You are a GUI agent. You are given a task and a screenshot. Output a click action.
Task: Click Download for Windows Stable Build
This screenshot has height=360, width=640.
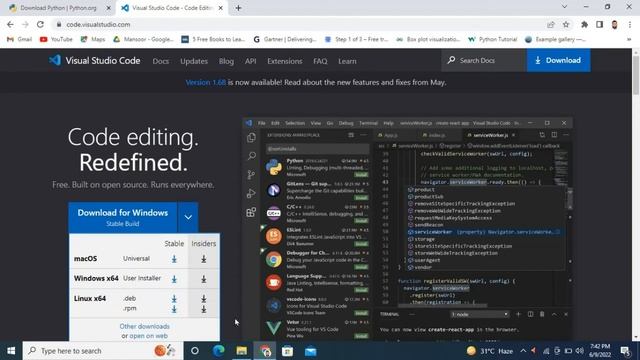coord(123,217)
